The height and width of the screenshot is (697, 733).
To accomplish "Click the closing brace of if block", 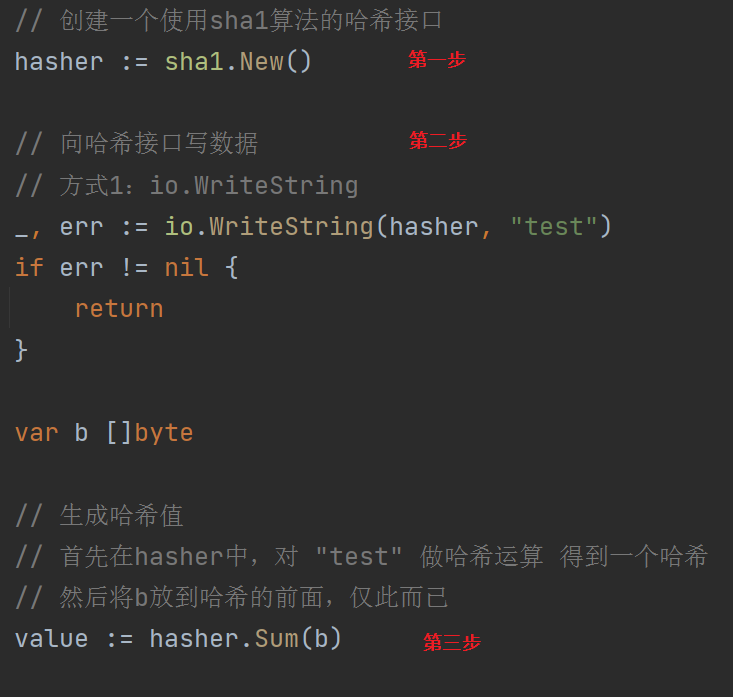I will click(x=21, y=350).
